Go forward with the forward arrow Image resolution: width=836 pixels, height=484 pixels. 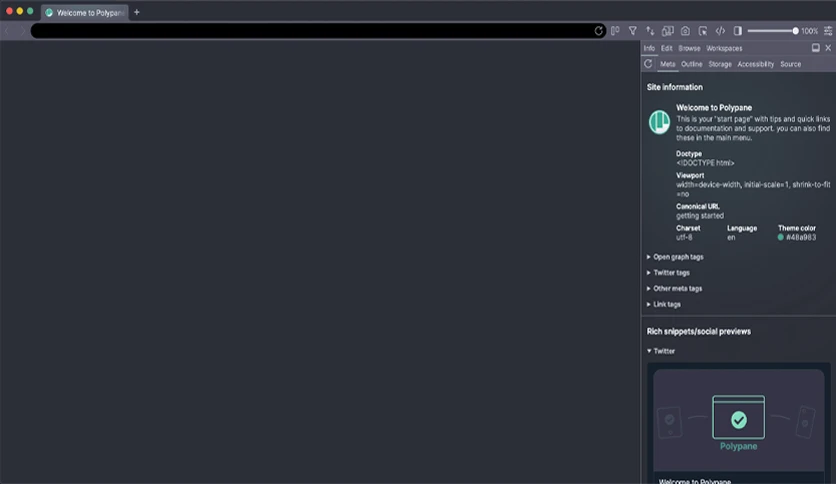click(22, 31)
